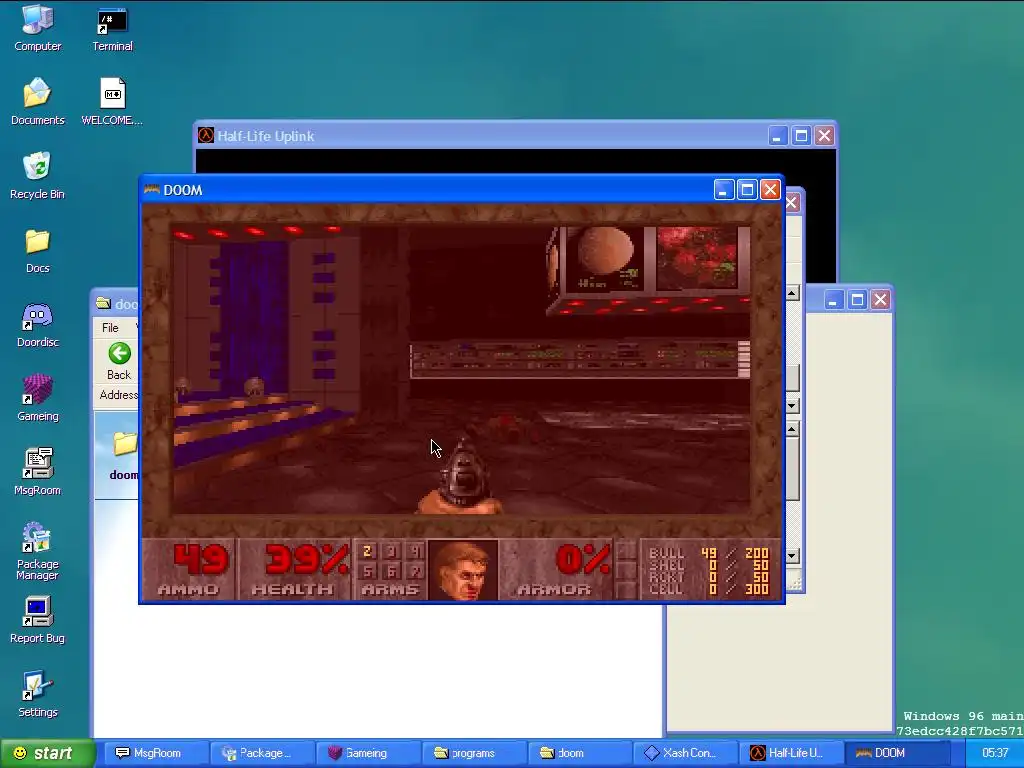
Task: Open the Report Bug shortcut
Action: (x=37, y=620)
